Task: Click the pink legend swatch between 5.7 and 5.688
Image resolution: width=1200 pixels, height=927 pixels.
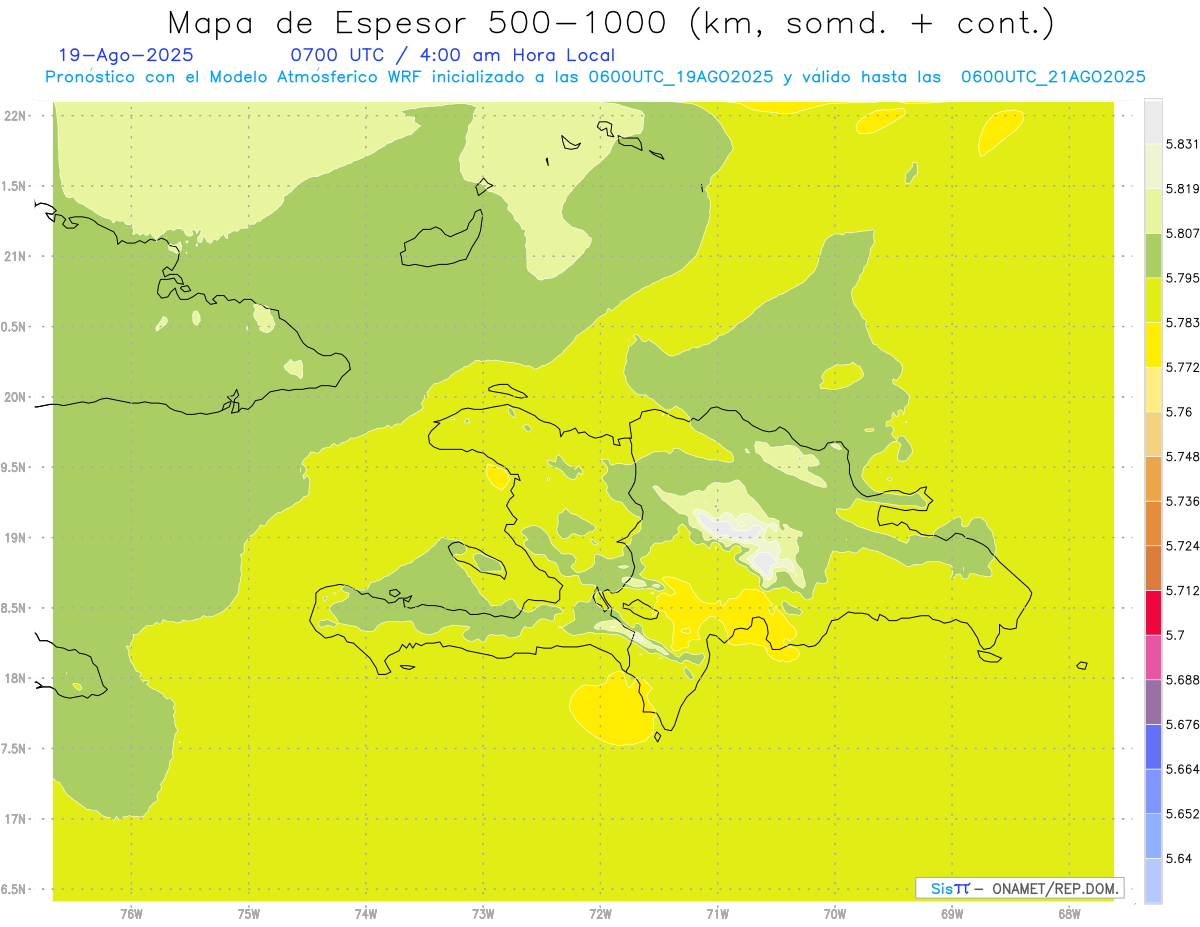Action: click(1153, 657)
